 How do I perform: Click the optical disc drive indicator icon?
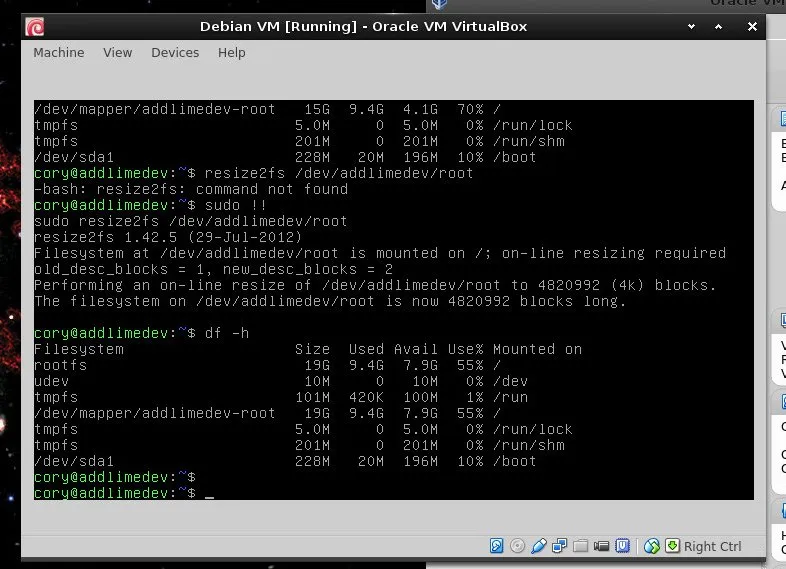(x=517, y=545)
